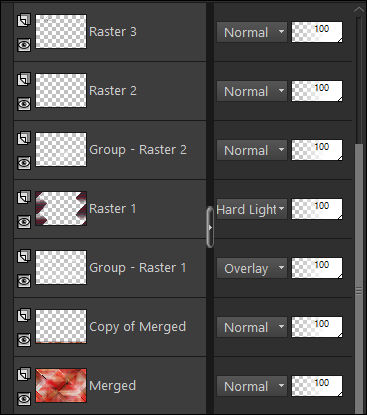This screenshot has height=415, width=367.
Task: Click the layer type icon for Raster 3
Action: tap(24, 20)
